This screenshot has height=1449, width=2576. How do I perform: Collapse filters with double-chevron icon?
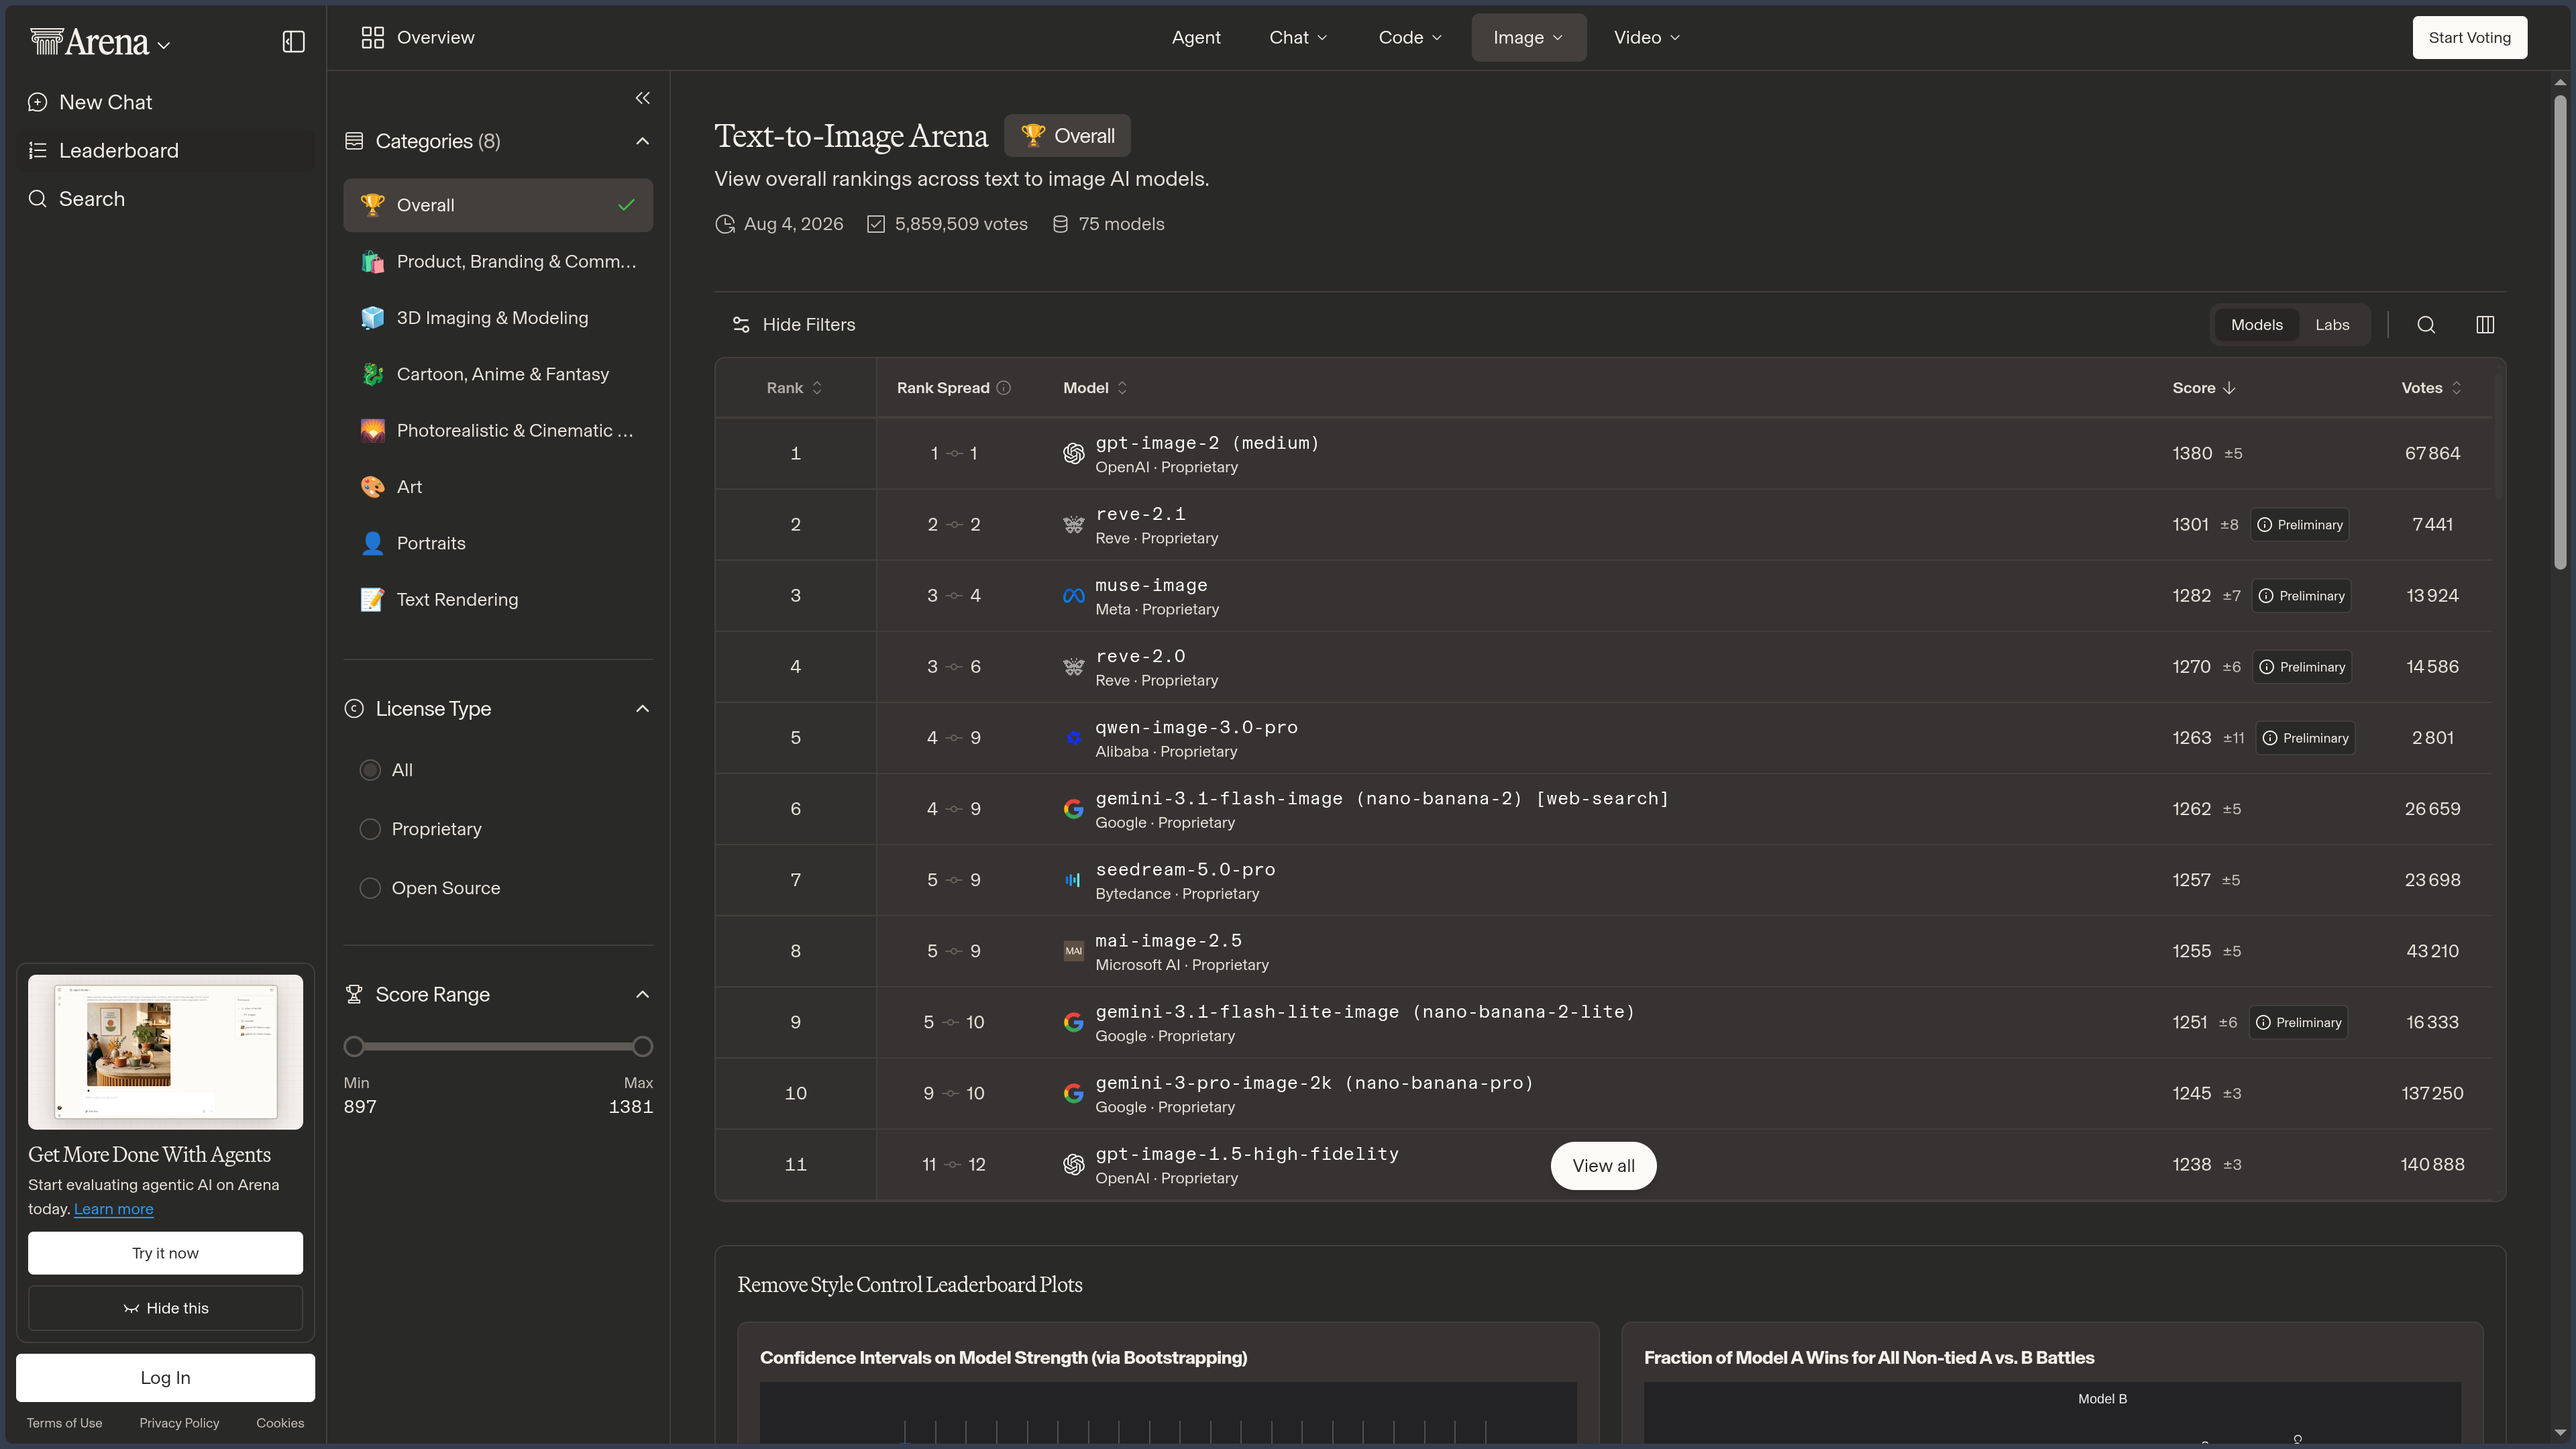tap(642, 98)
